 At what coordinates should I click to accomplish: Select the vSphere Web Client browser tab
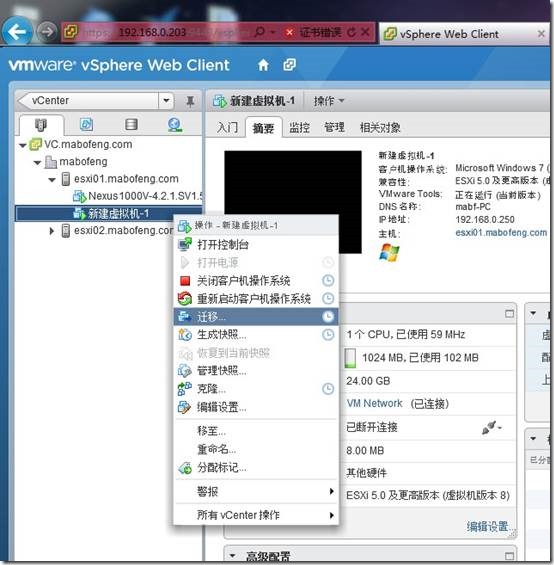pos(465,34)
